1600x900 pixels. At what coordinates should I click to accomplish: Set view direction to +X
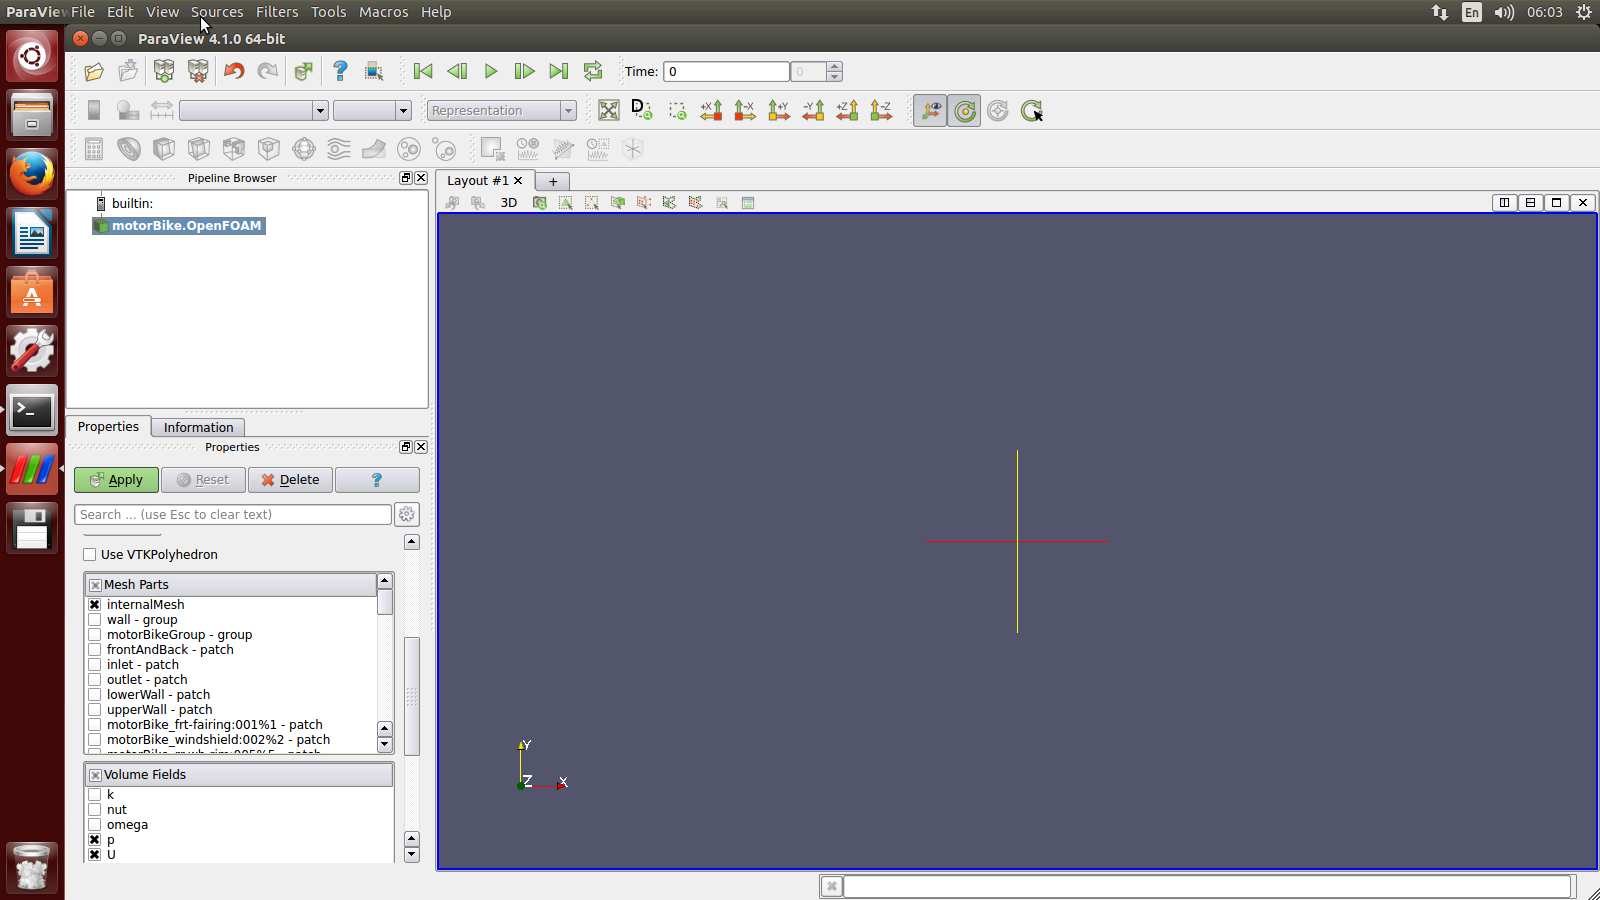point(711,110)
